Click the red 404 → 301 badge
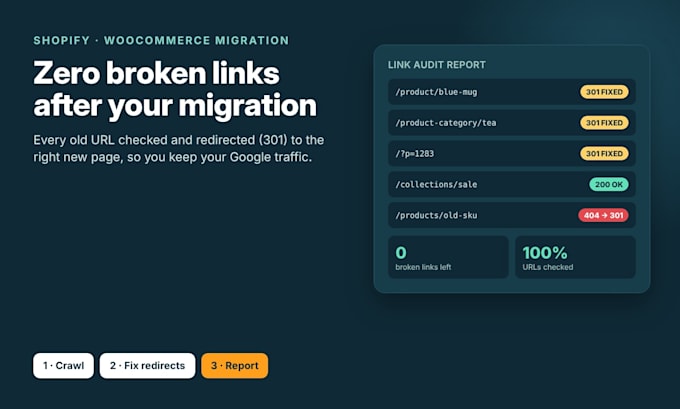This screenshot has height=409, width=680. pyautogui.click(x=603, y=215)
